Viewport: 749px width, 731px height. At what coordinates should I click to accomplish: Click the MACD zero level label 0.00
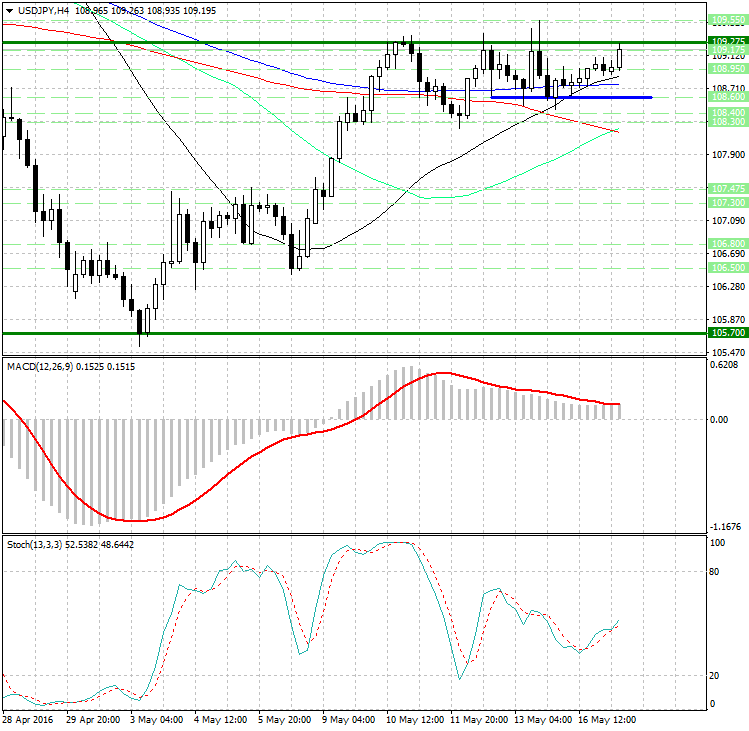pos(719,420)
